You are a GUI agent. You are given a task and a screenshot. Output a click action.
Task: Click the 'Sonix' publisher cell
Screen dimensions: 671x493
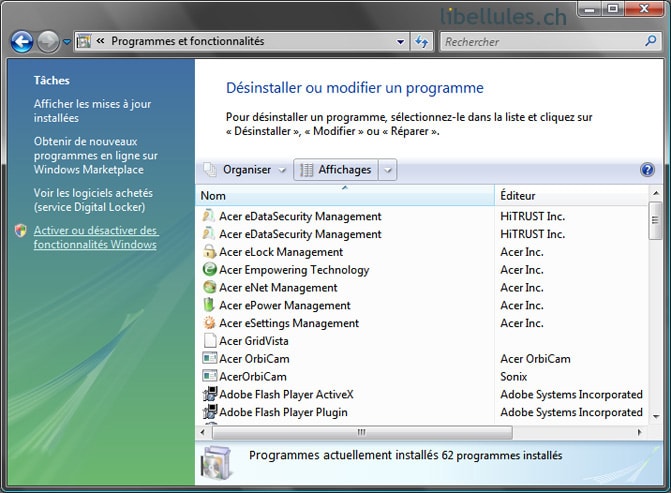coord(514,377)
